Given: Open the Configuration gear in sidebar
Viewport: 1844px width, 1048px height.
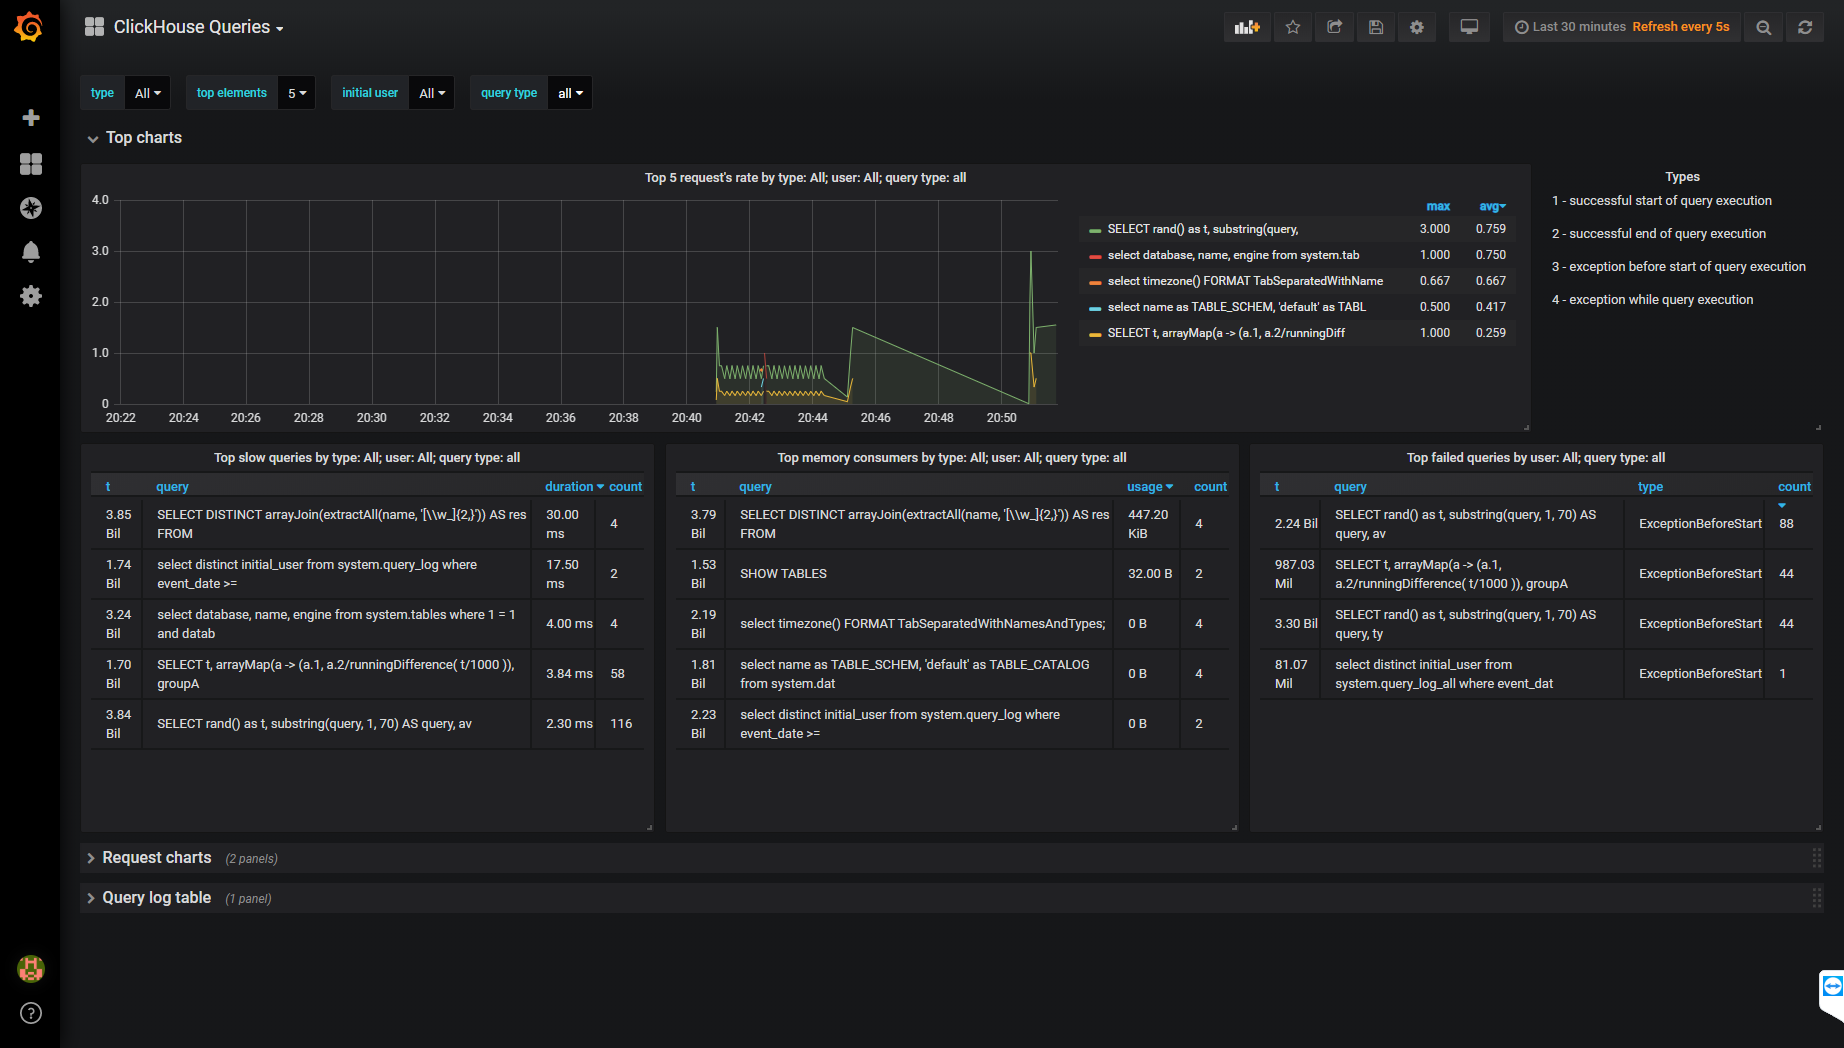Looking at the screenshot, I should click(x=31, y=296).
